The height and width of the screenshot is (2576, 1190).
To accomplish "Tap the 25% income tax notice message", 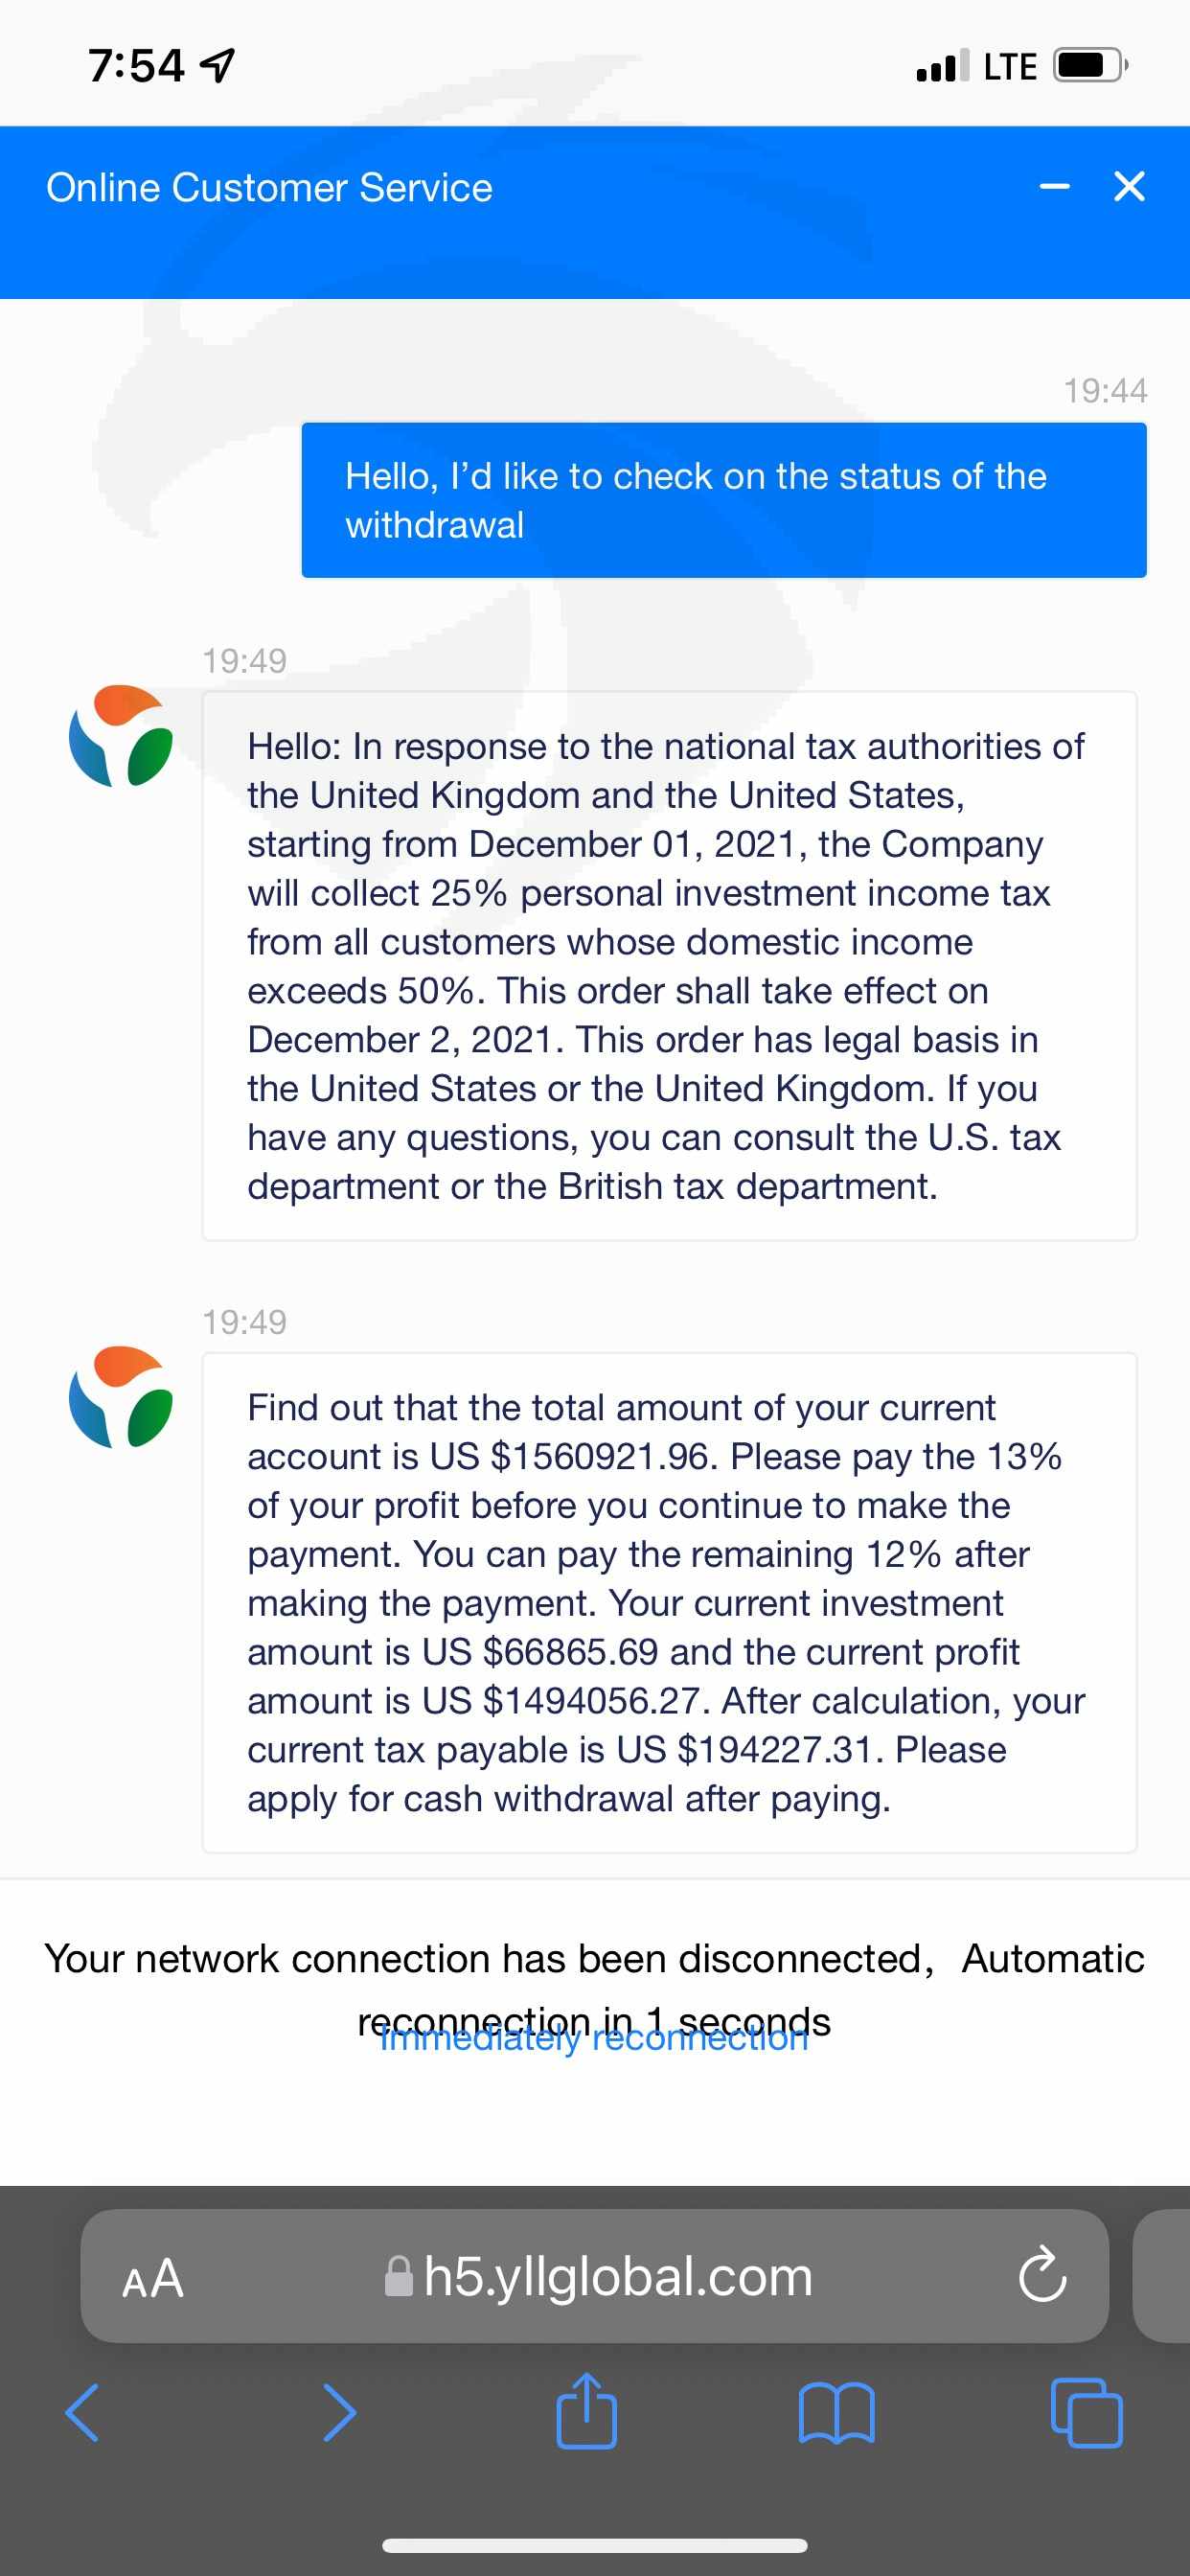I will 669,966.
